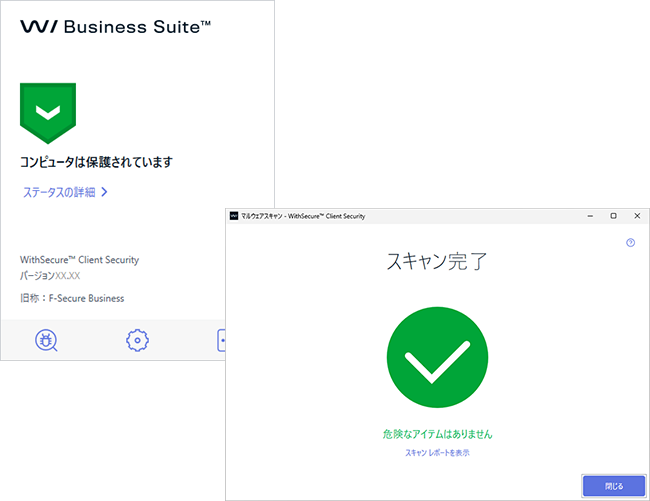Open the malware scan bug icon

pos(46,341)
